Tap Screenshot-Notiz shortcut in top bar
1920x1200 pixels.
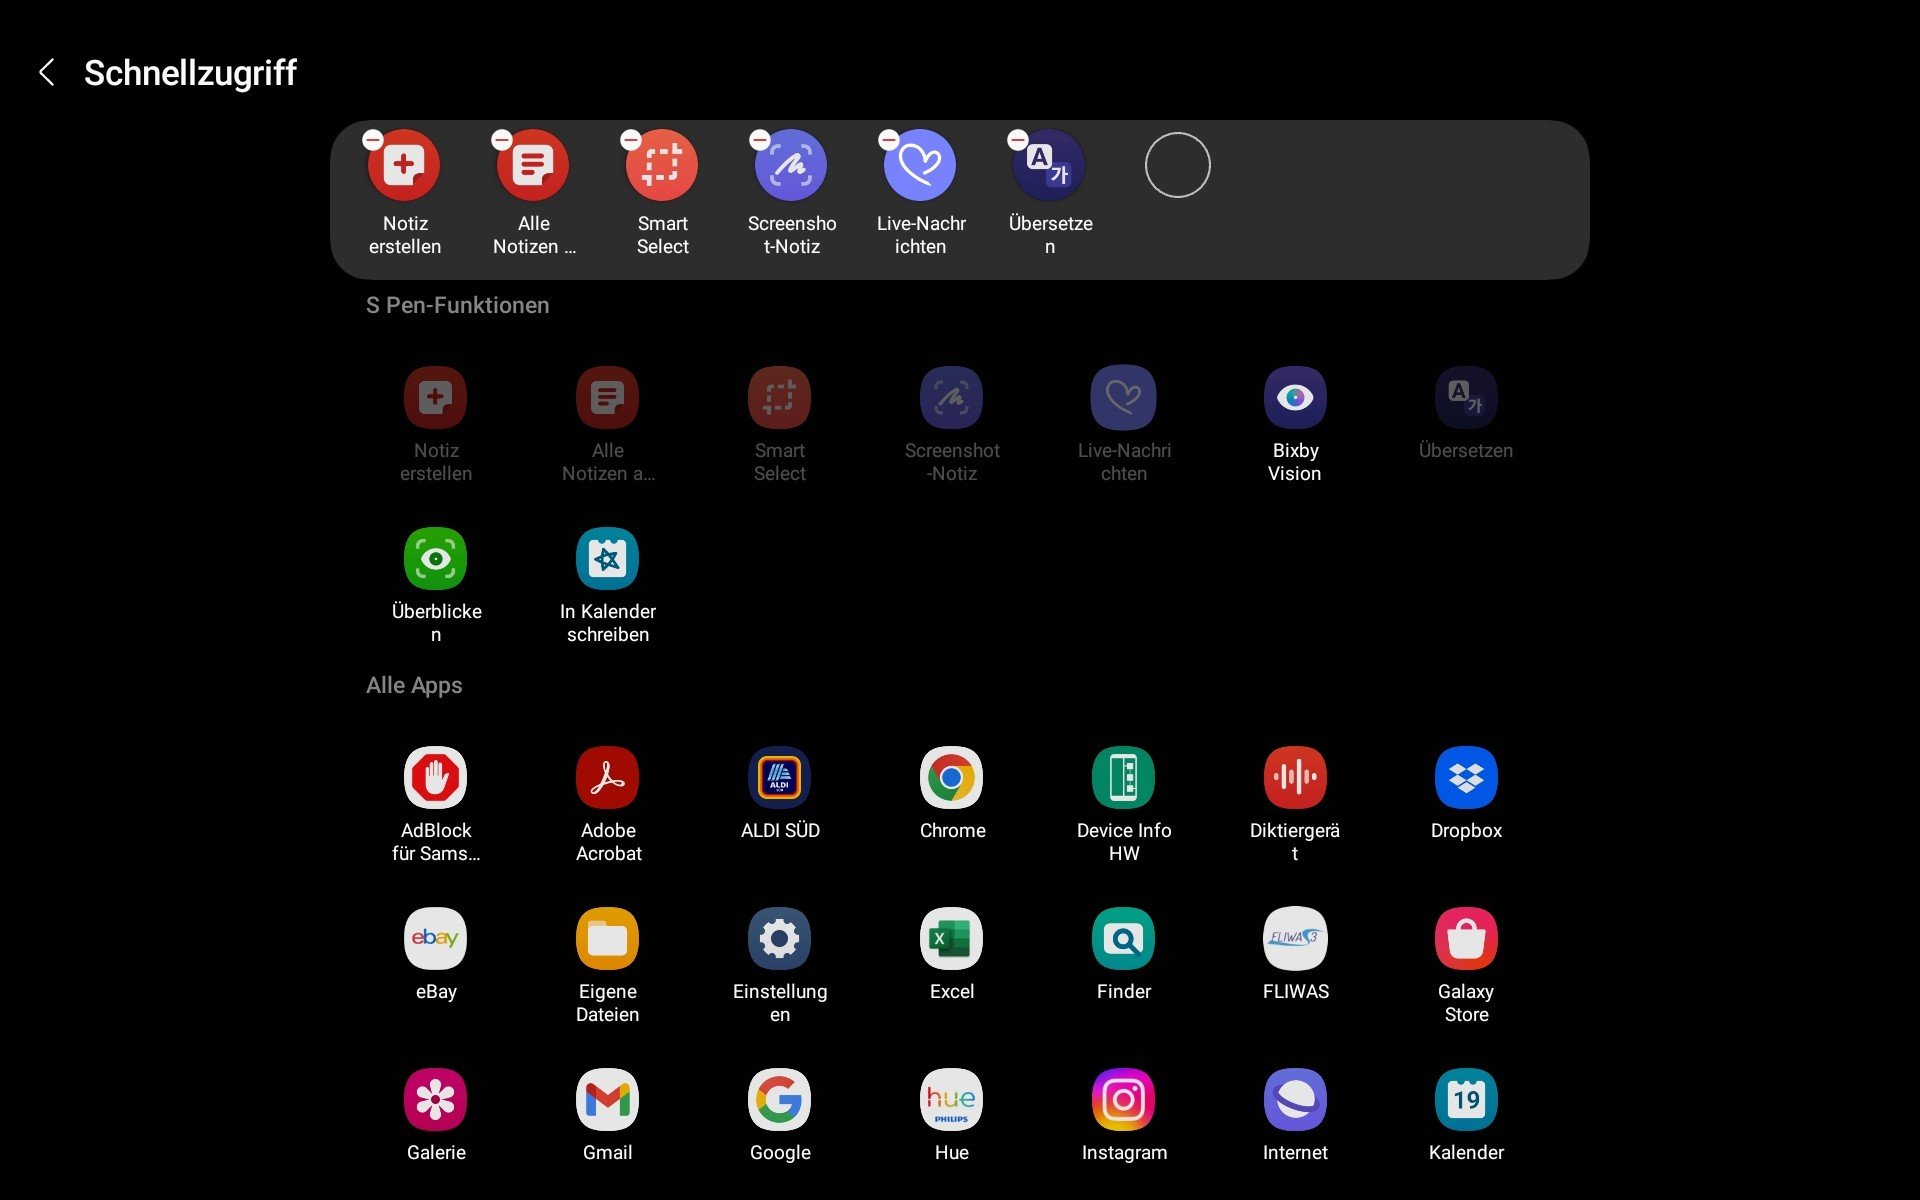click(x=791, y=166)
